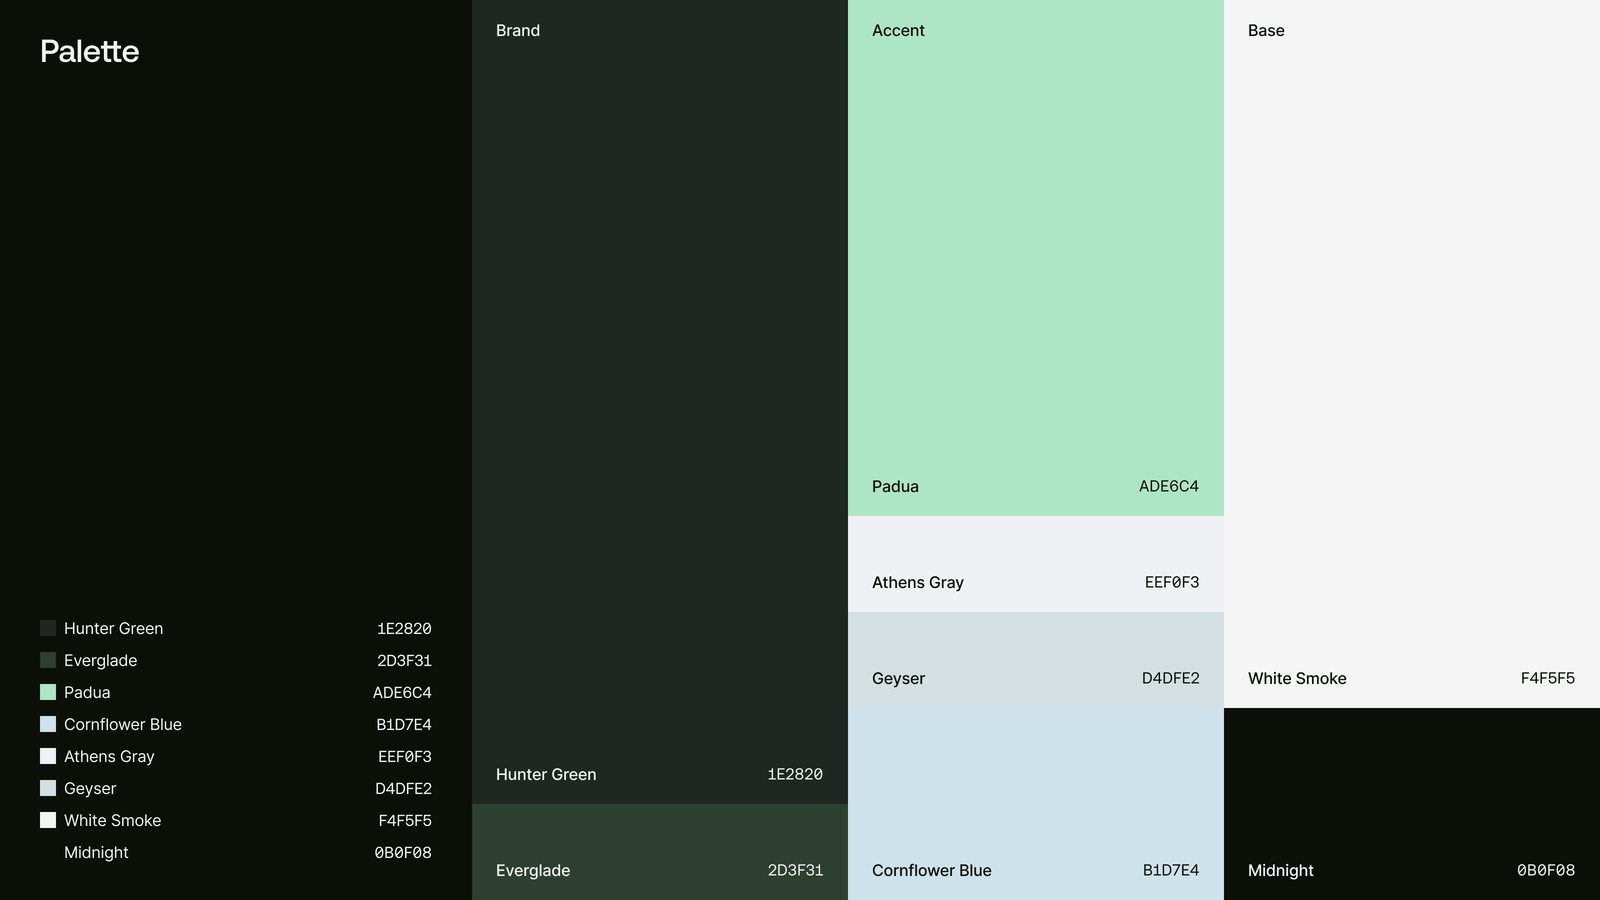This screenshot has width=1600, height=900.
Task: Click the Padua swatch square in the list
Action: 48,692
